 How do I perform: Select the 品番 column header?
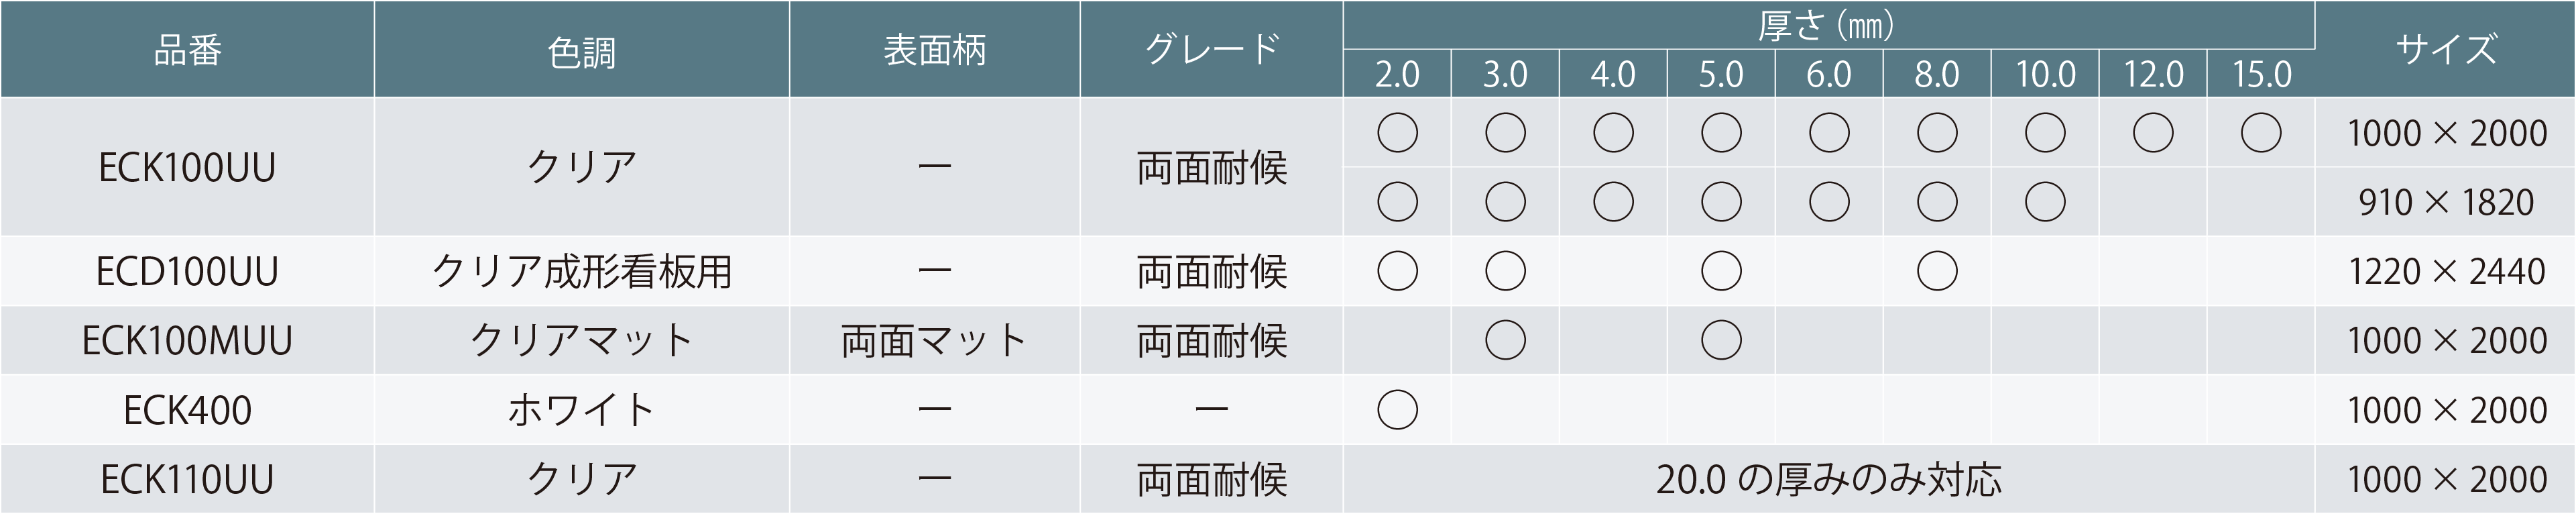point(187,49)
